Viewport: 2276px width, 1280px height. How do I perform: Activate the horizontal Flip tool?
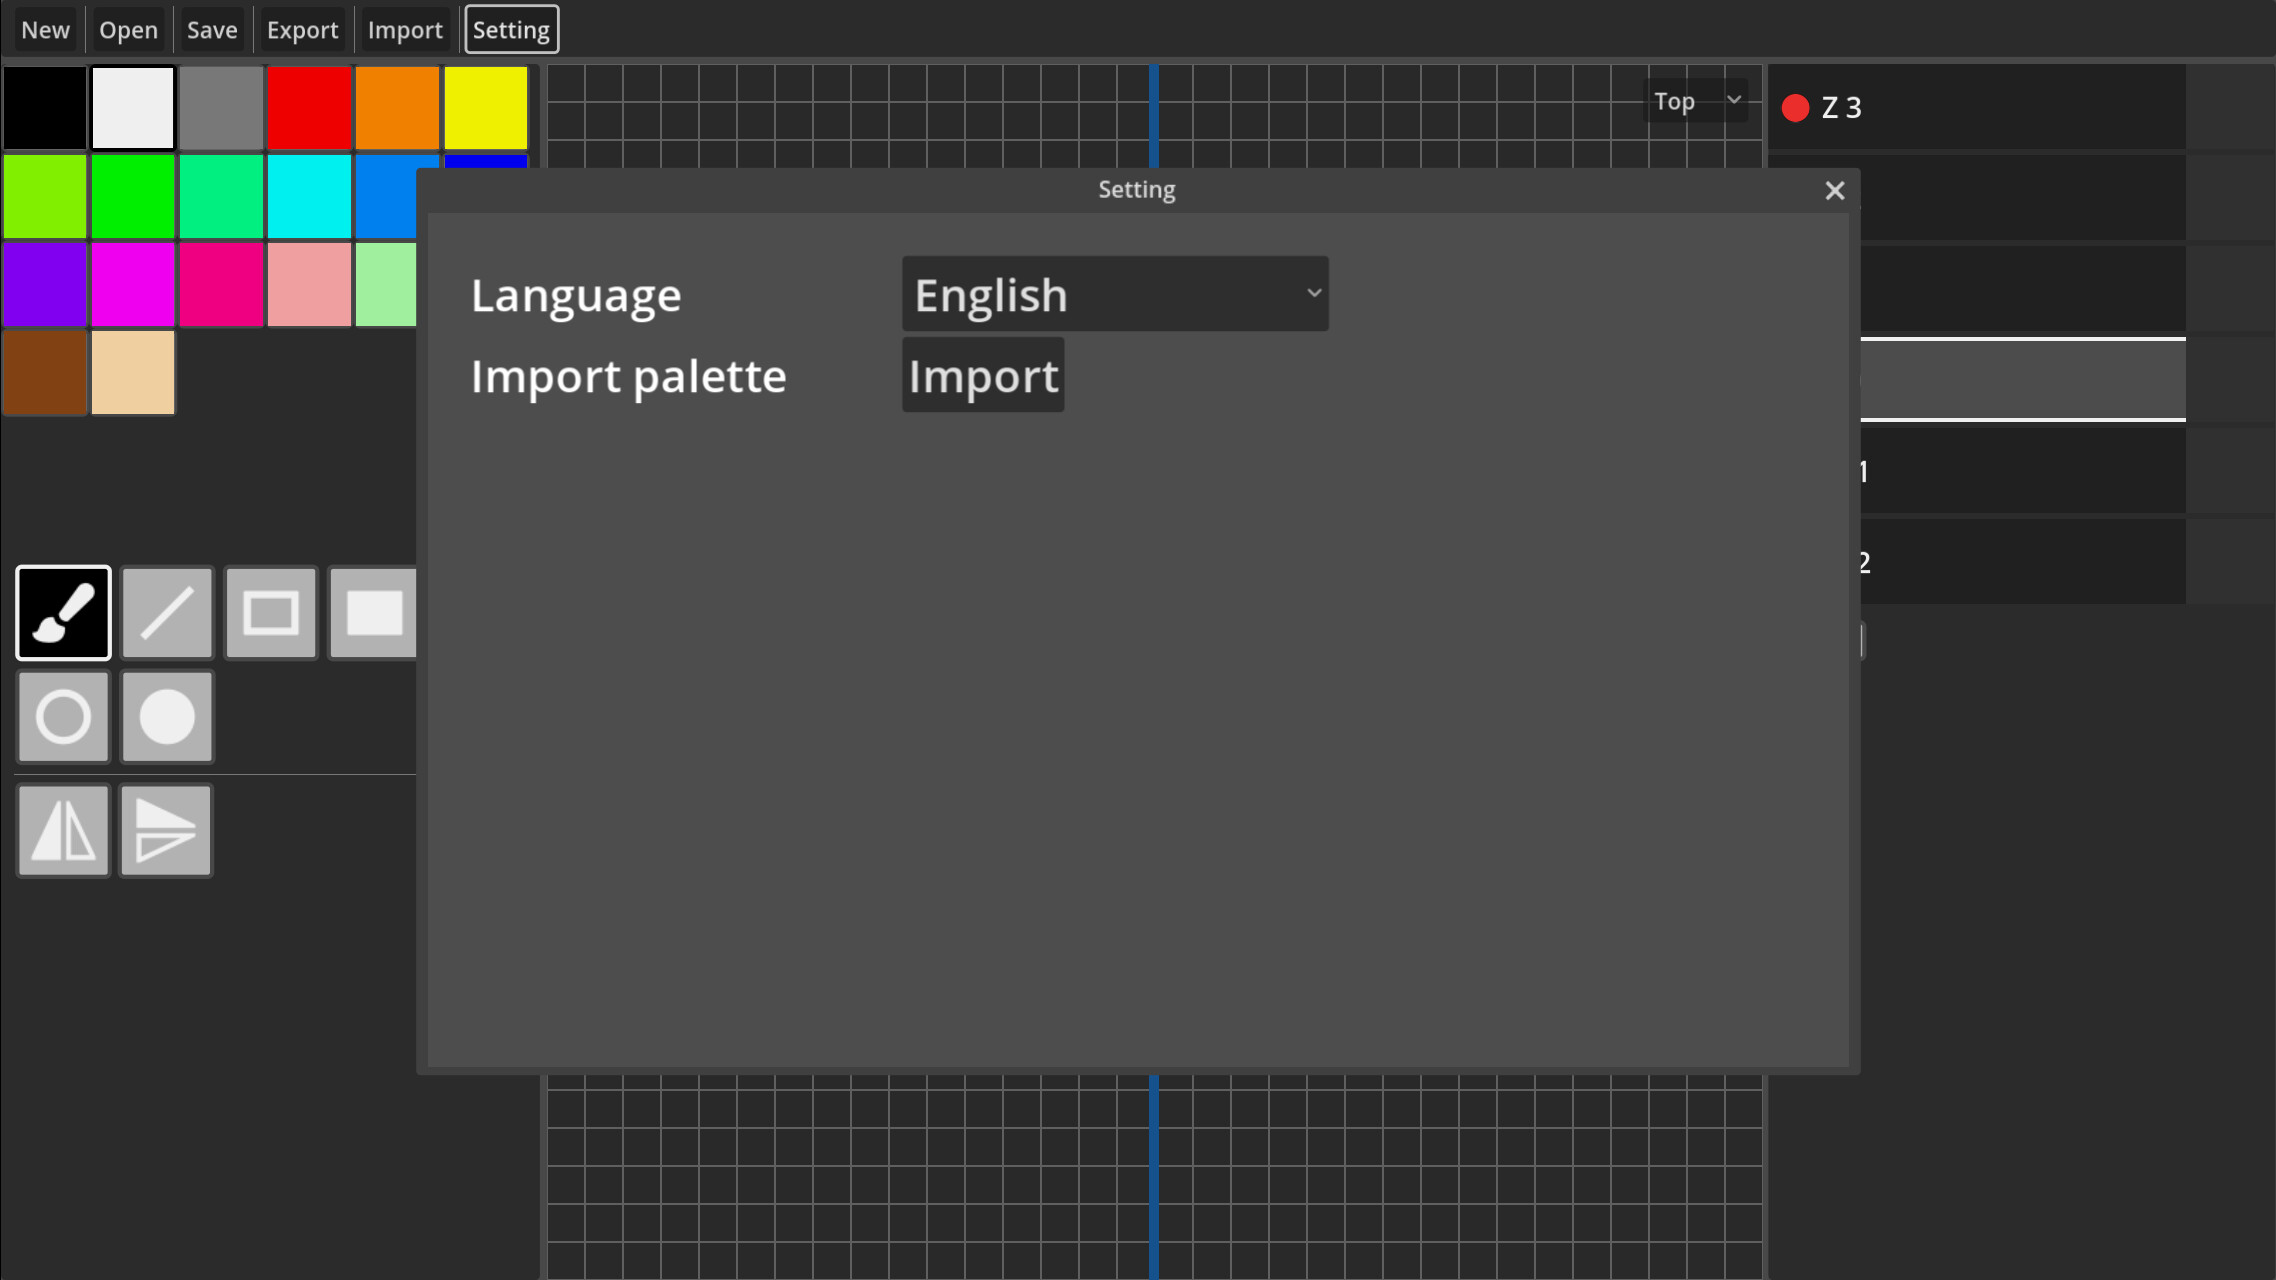(x=62, y=830)
